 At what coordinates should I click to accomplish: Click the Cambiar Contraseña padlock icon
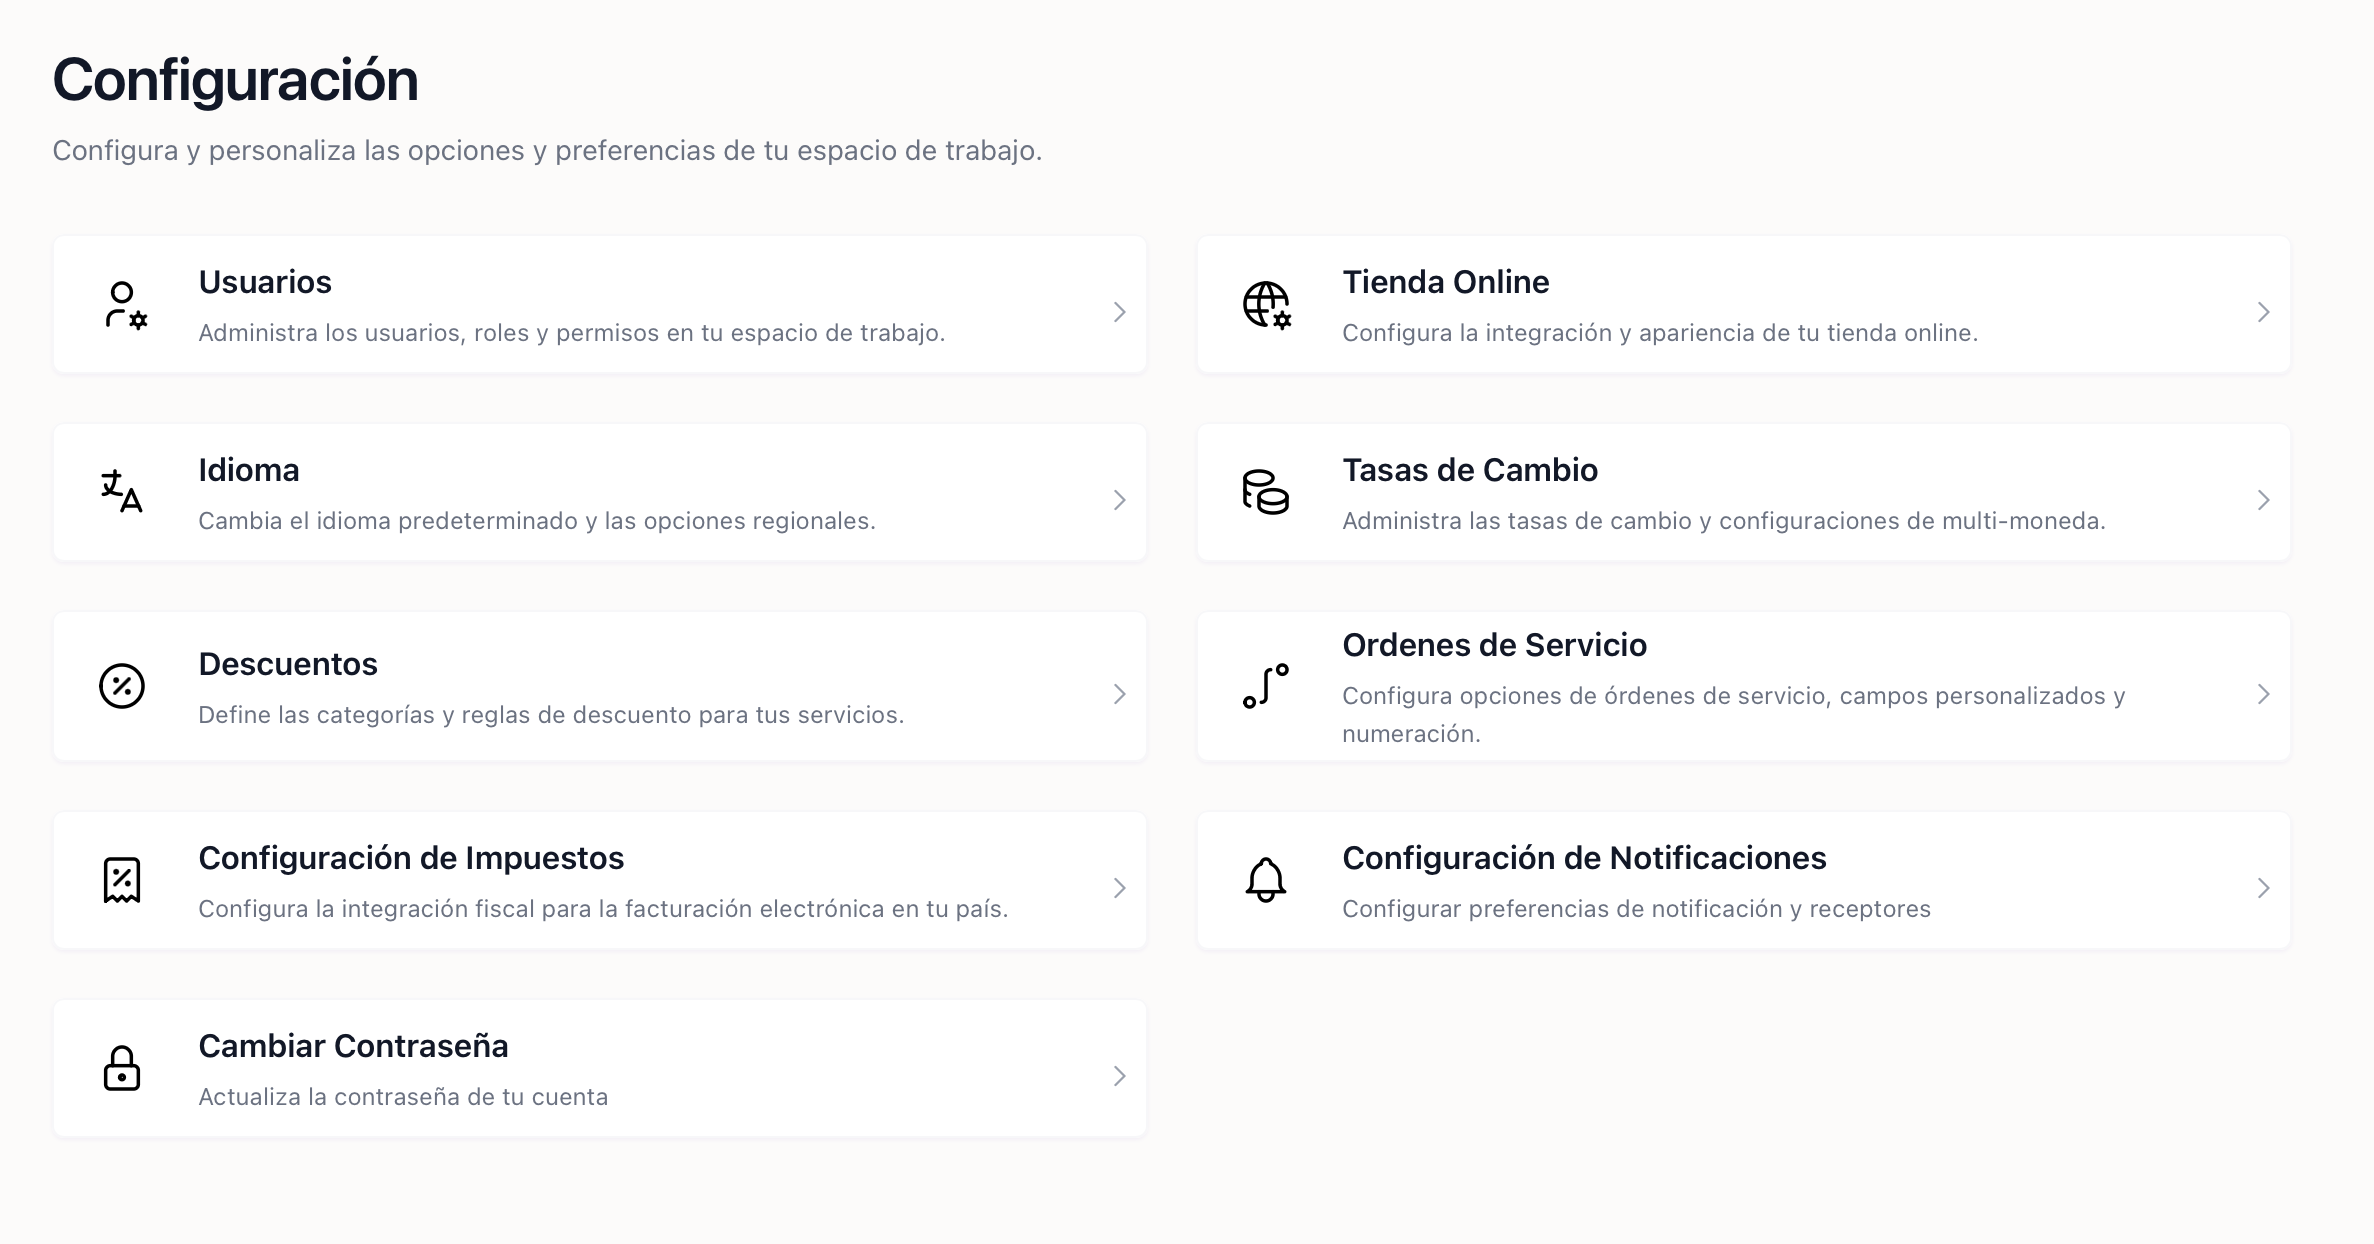pyautogui.click(x=122, y=1068)
